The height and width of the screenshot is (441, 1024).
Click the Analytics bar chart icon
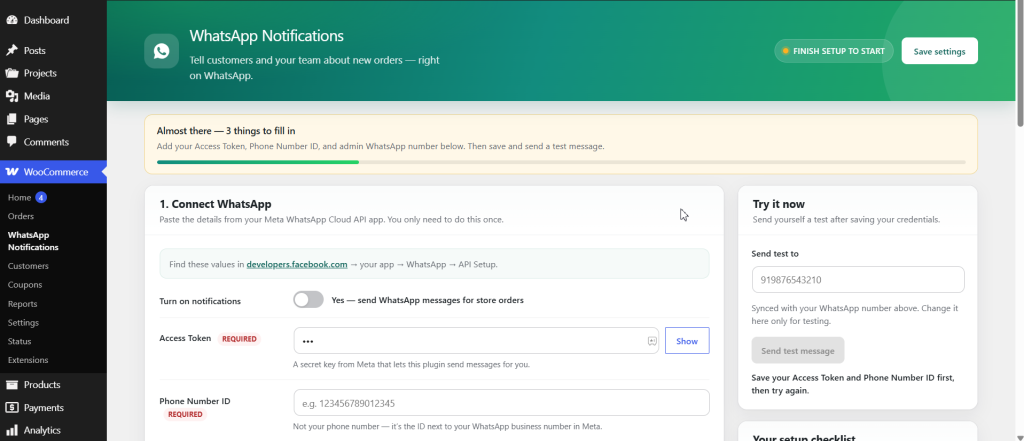pos(12,431)
